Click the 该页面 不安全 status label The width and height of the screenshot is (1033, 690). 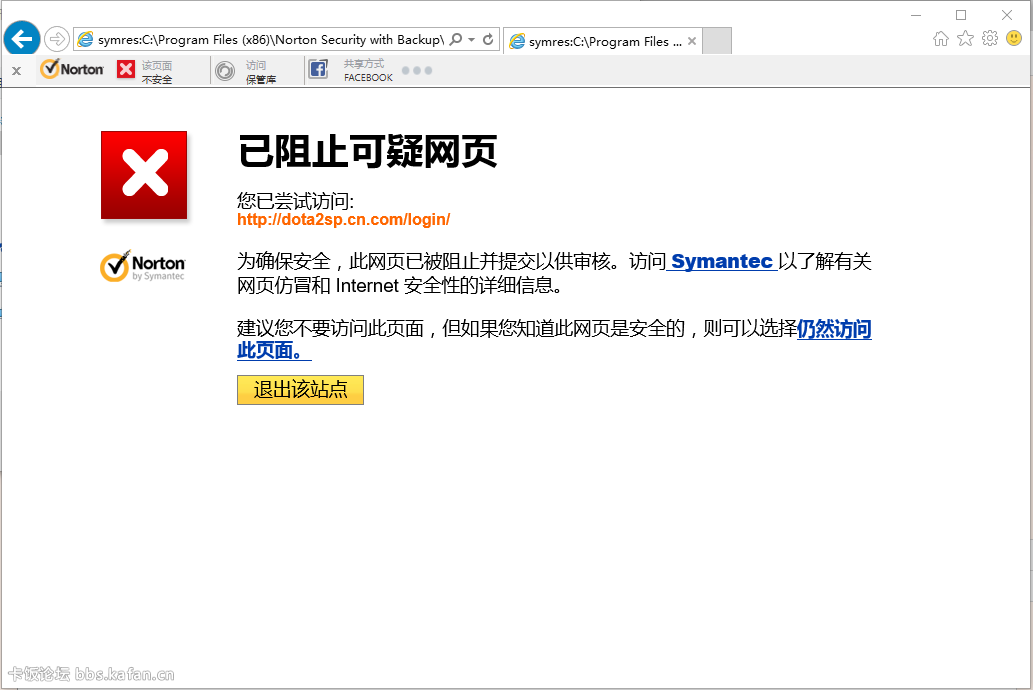157,72
